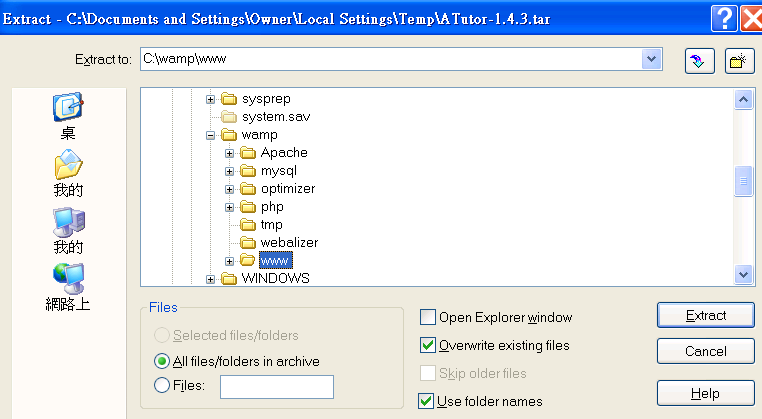This screenshot has height=419, width=762.
Task: Select the 'Apache' folder name in tree
Action: click(x=284, y=153)
